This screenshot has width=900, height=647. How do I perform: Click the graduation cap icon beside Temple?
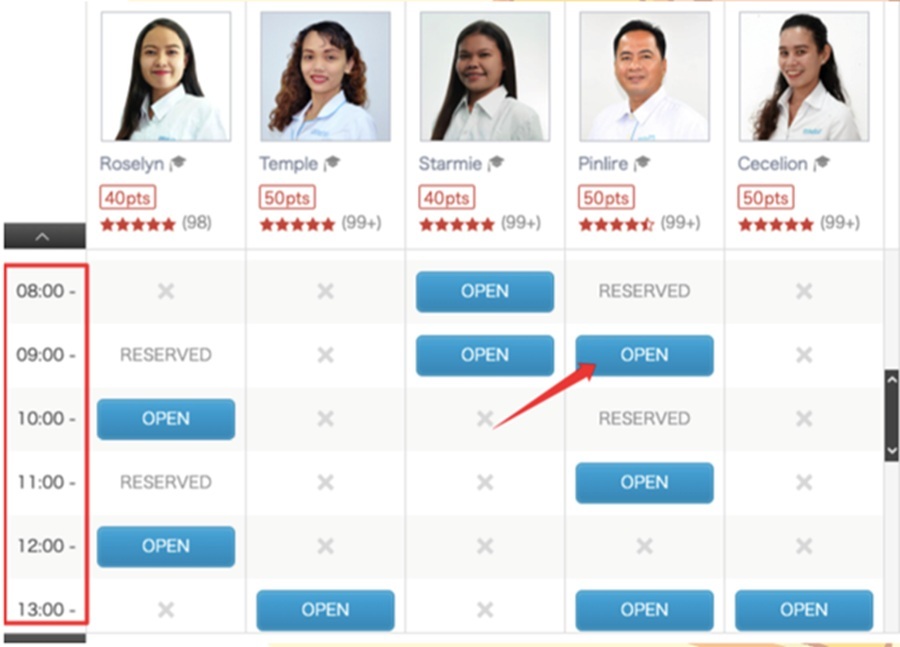332,164
